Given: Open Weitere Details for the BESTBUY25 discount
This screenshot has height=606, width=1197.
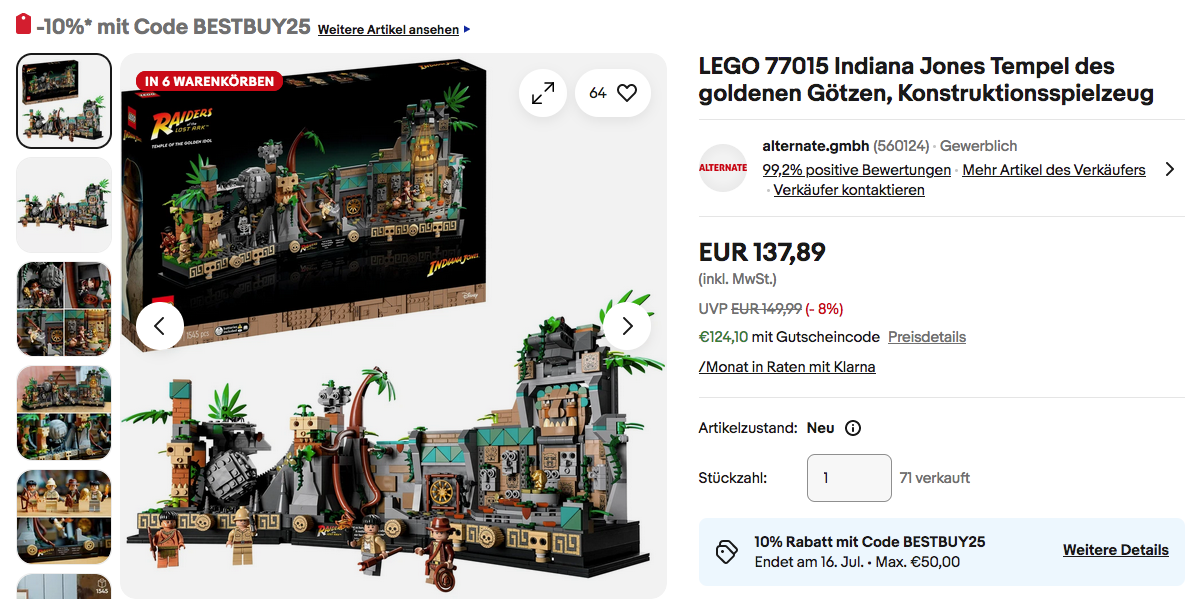Looking at the screenshot, I should click(x=1115, y=550).
